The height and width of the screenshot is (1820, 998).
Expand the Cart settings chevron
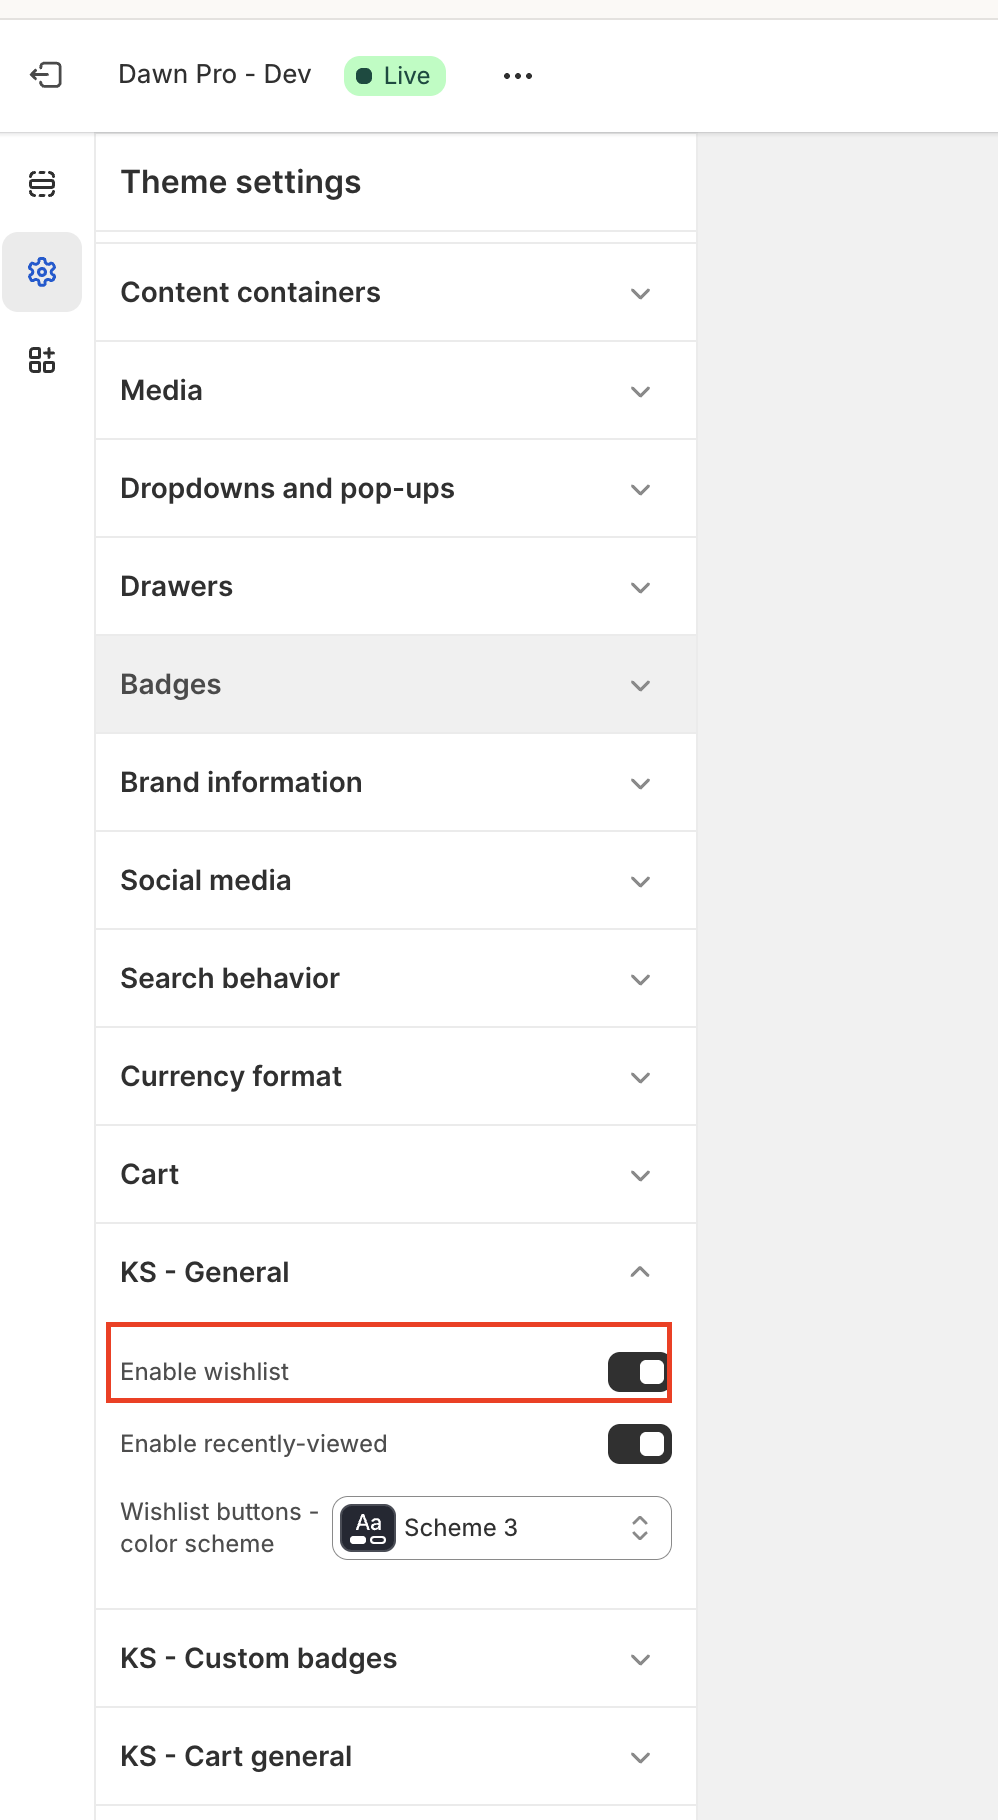click(x=640, y=1175)
